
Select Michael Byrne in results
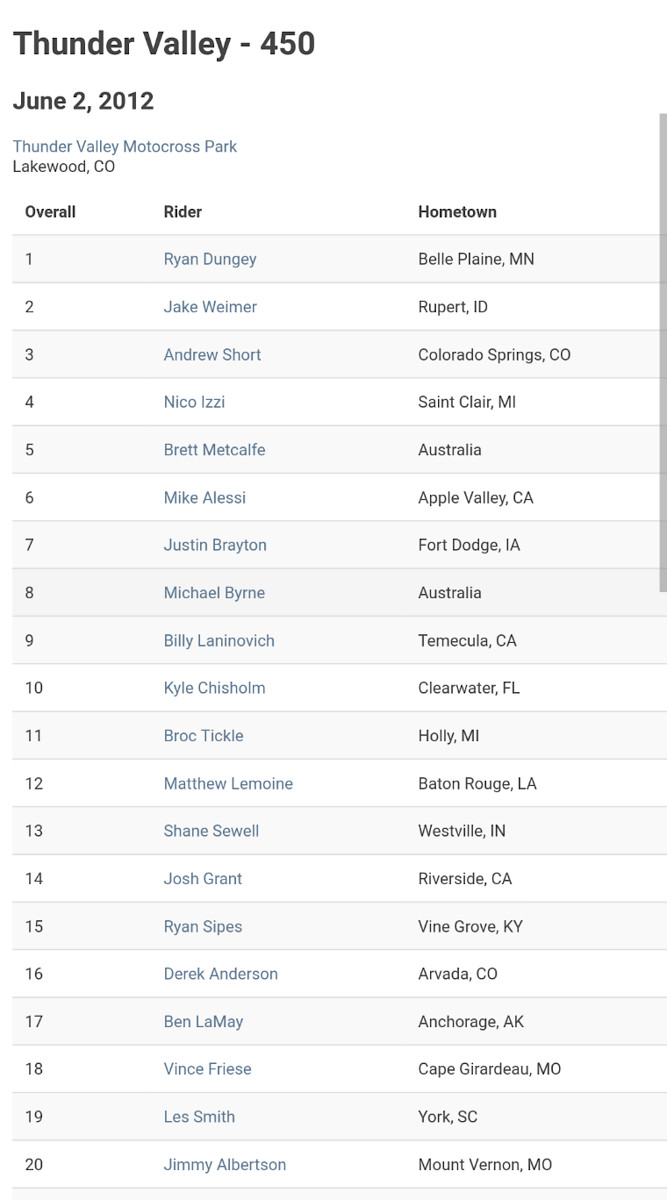[x=214, y=593]
